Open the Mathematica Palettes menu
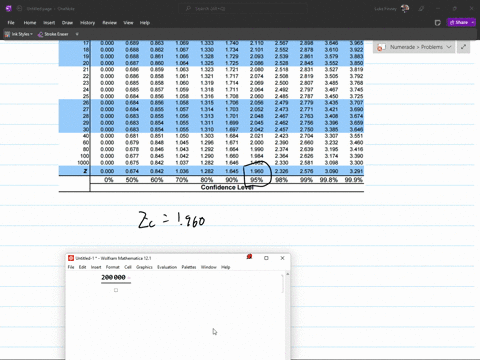The image size is (480, 360). click(189, 267)
